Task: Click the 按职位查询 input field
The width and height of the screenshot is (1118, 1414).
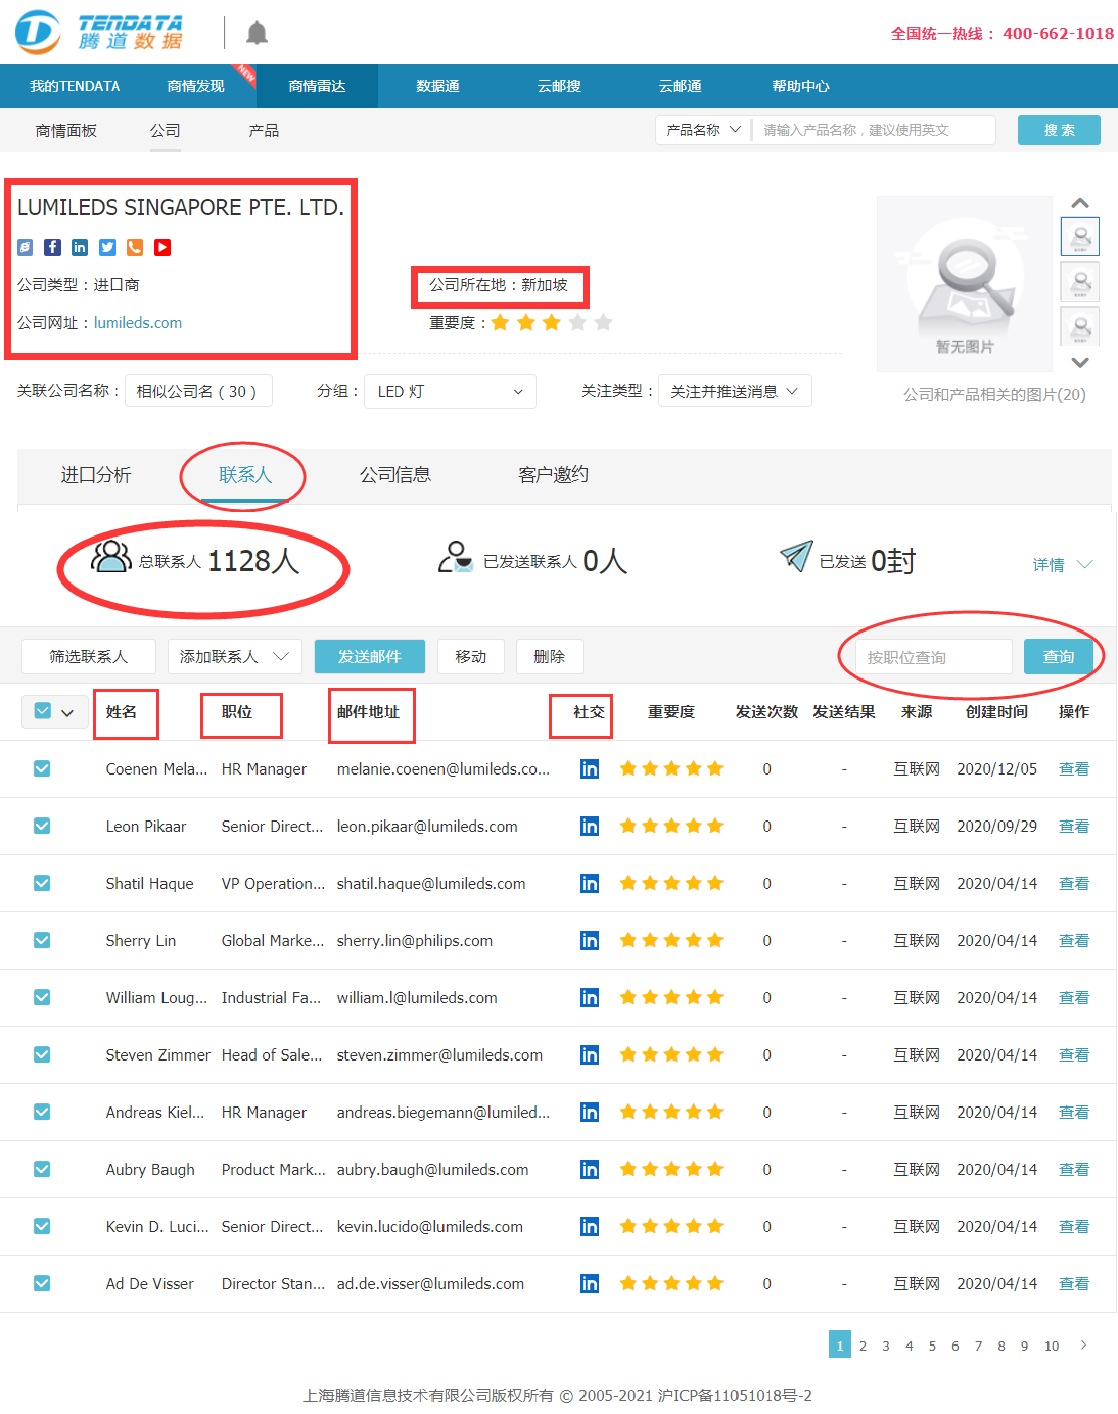Action: (934, 657)
